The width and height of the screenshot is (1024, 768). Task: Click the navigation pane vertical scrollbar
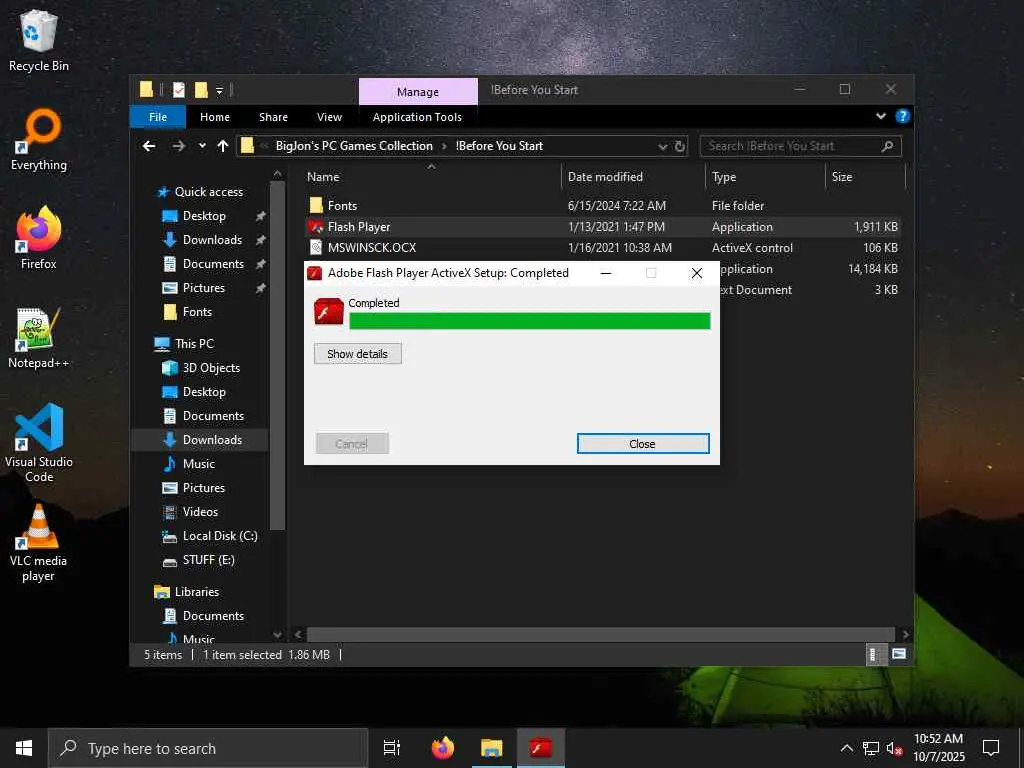pyautogui.click(x=277, y=356)
